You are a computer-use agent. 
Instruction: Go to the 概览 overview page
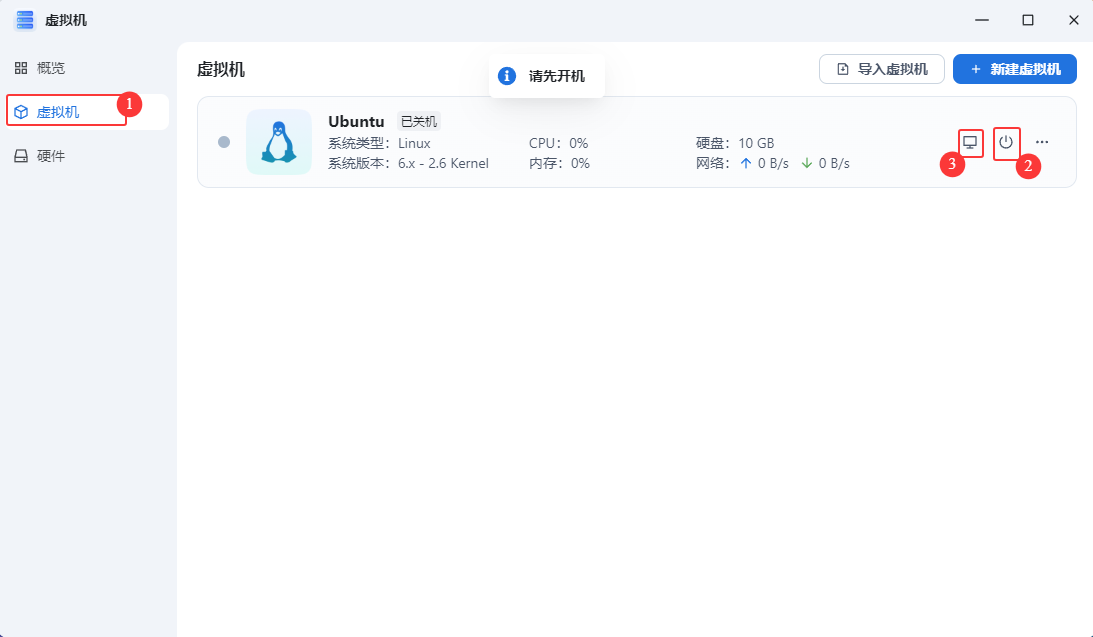[50, 68]
